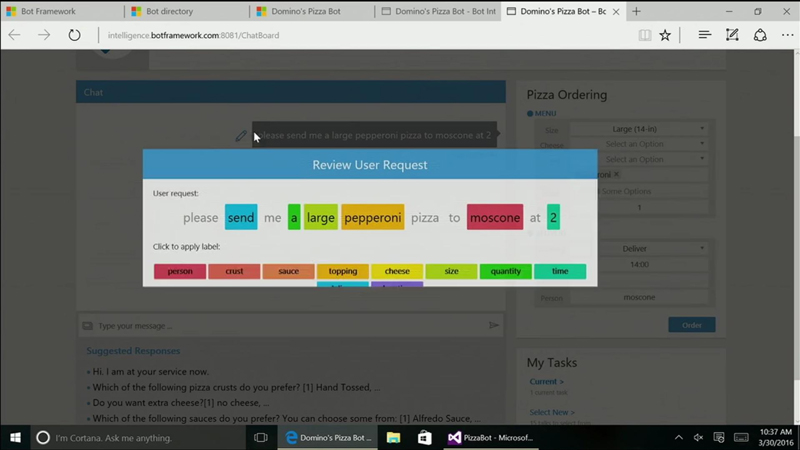Select the word 'please' in user request
The height and width of the screenshot is (450, 800).
click(x=201, y=217)
